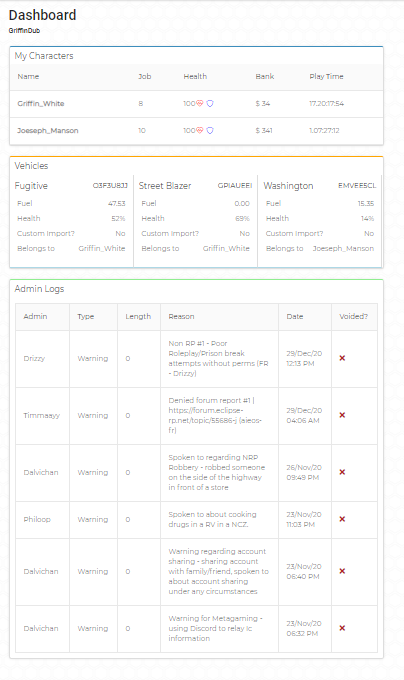Click the voided X for the NRP Robbery warning
This screenshot has width=404, height=680.
point(342,472)
